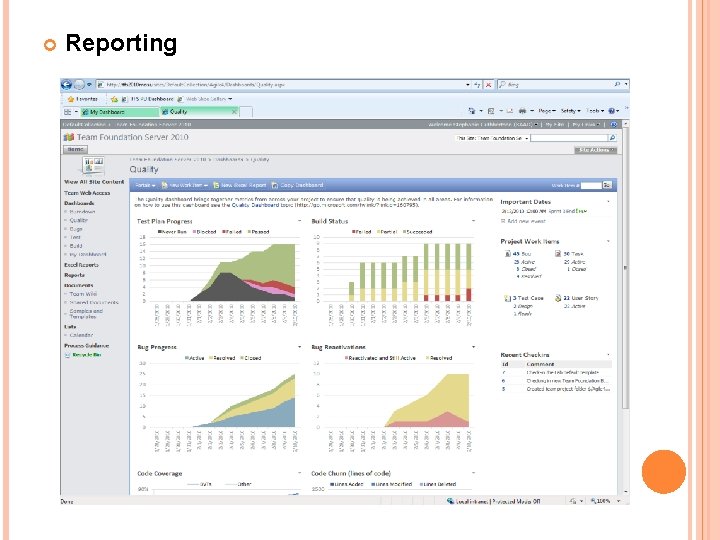Select the Quality dashboard in the sidebar
Viewport: 720px width, 540px height.
(x=79, y=220)
